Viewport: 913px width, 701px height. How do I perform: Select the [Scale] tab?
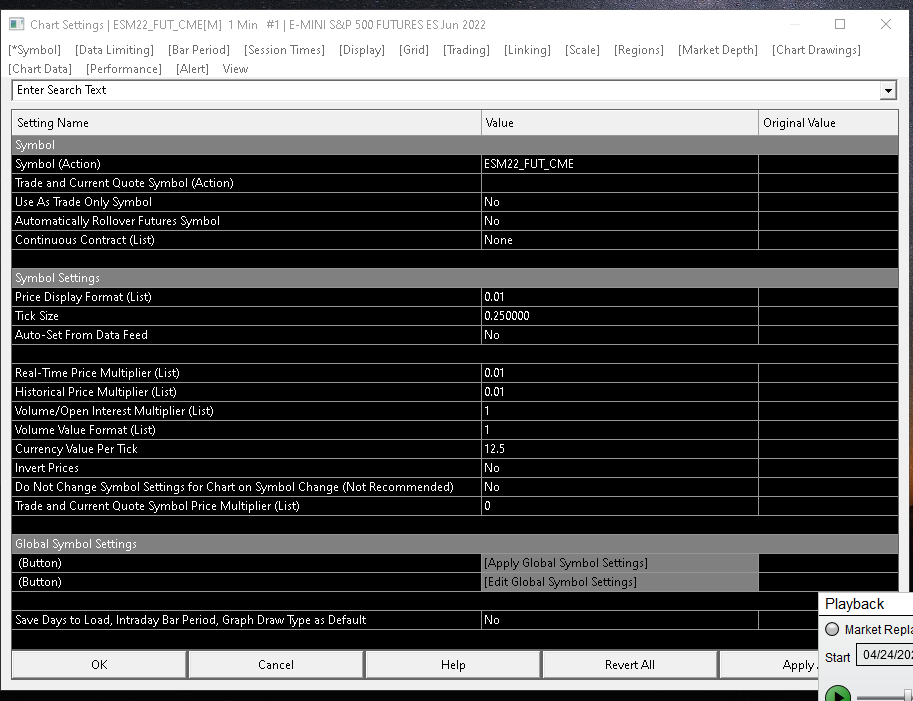pyautogui.click(x=582, y=50)
